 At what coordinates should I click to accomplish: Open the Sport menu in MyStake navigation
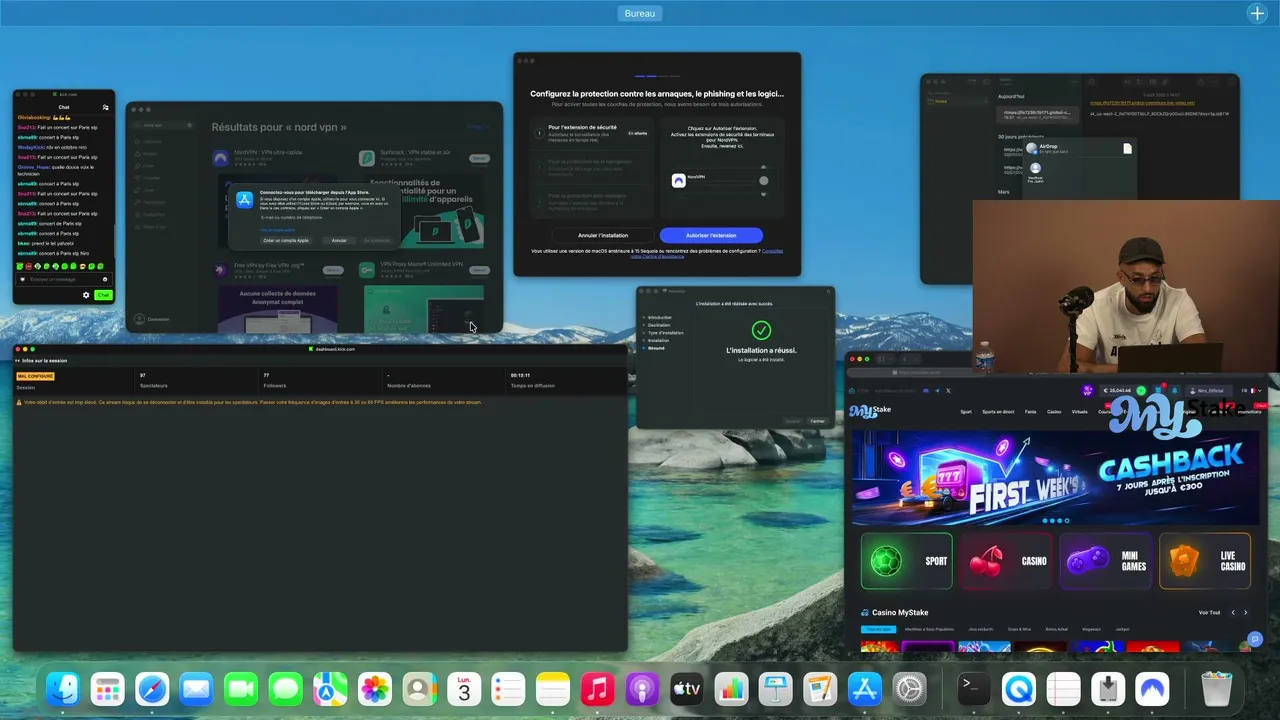(966, 411)
